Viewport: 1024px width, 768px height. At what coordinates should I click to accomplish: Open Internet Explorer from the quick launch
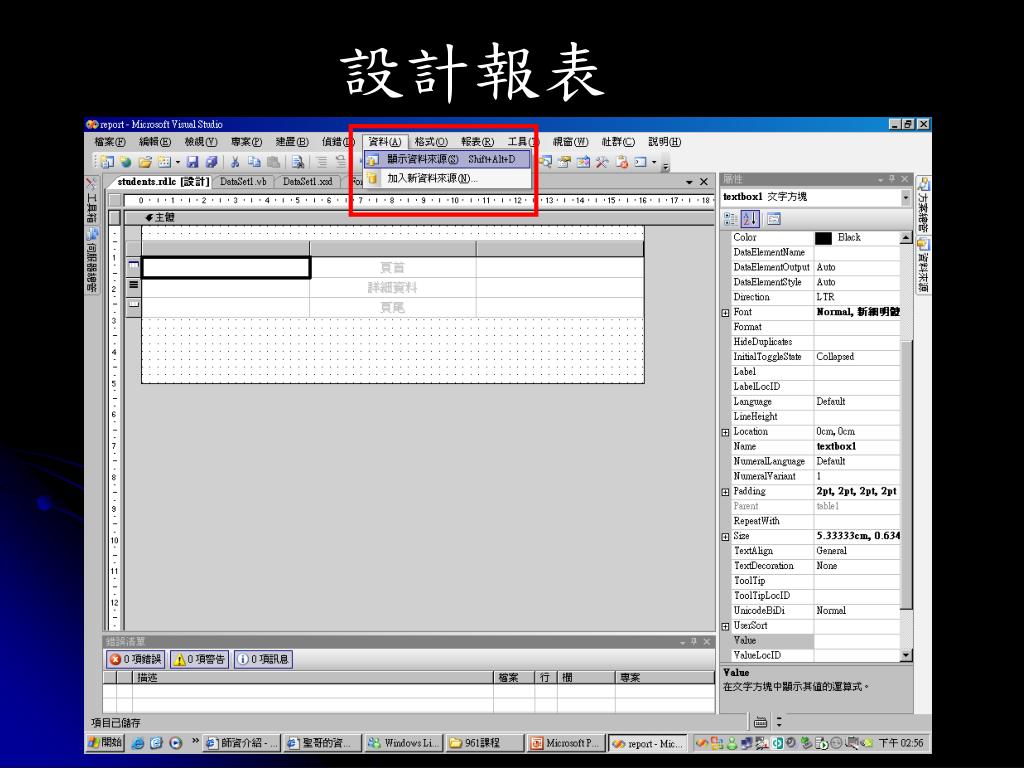[138, 743]
